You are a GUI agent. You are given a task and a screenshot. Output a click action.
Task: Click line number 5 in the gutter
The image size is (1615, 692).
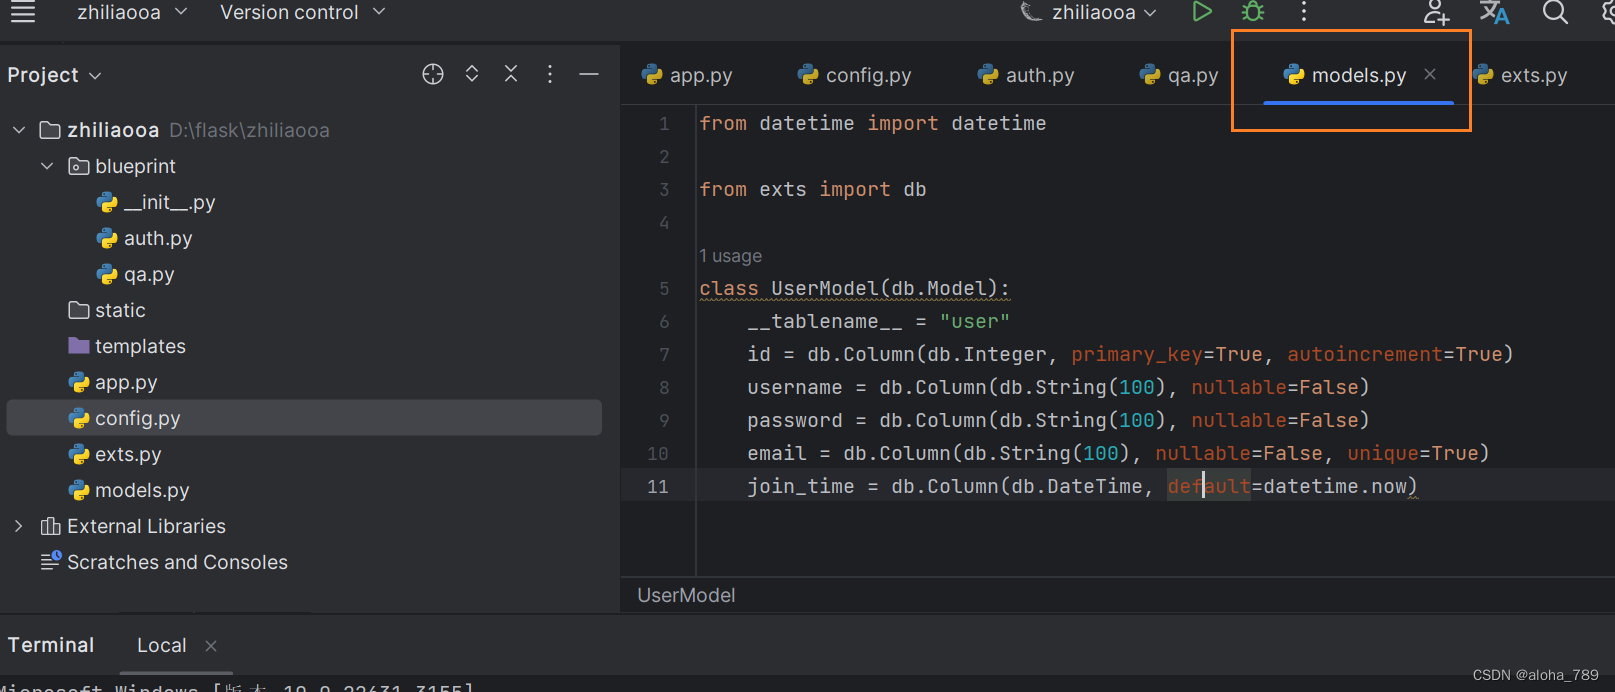664,288
